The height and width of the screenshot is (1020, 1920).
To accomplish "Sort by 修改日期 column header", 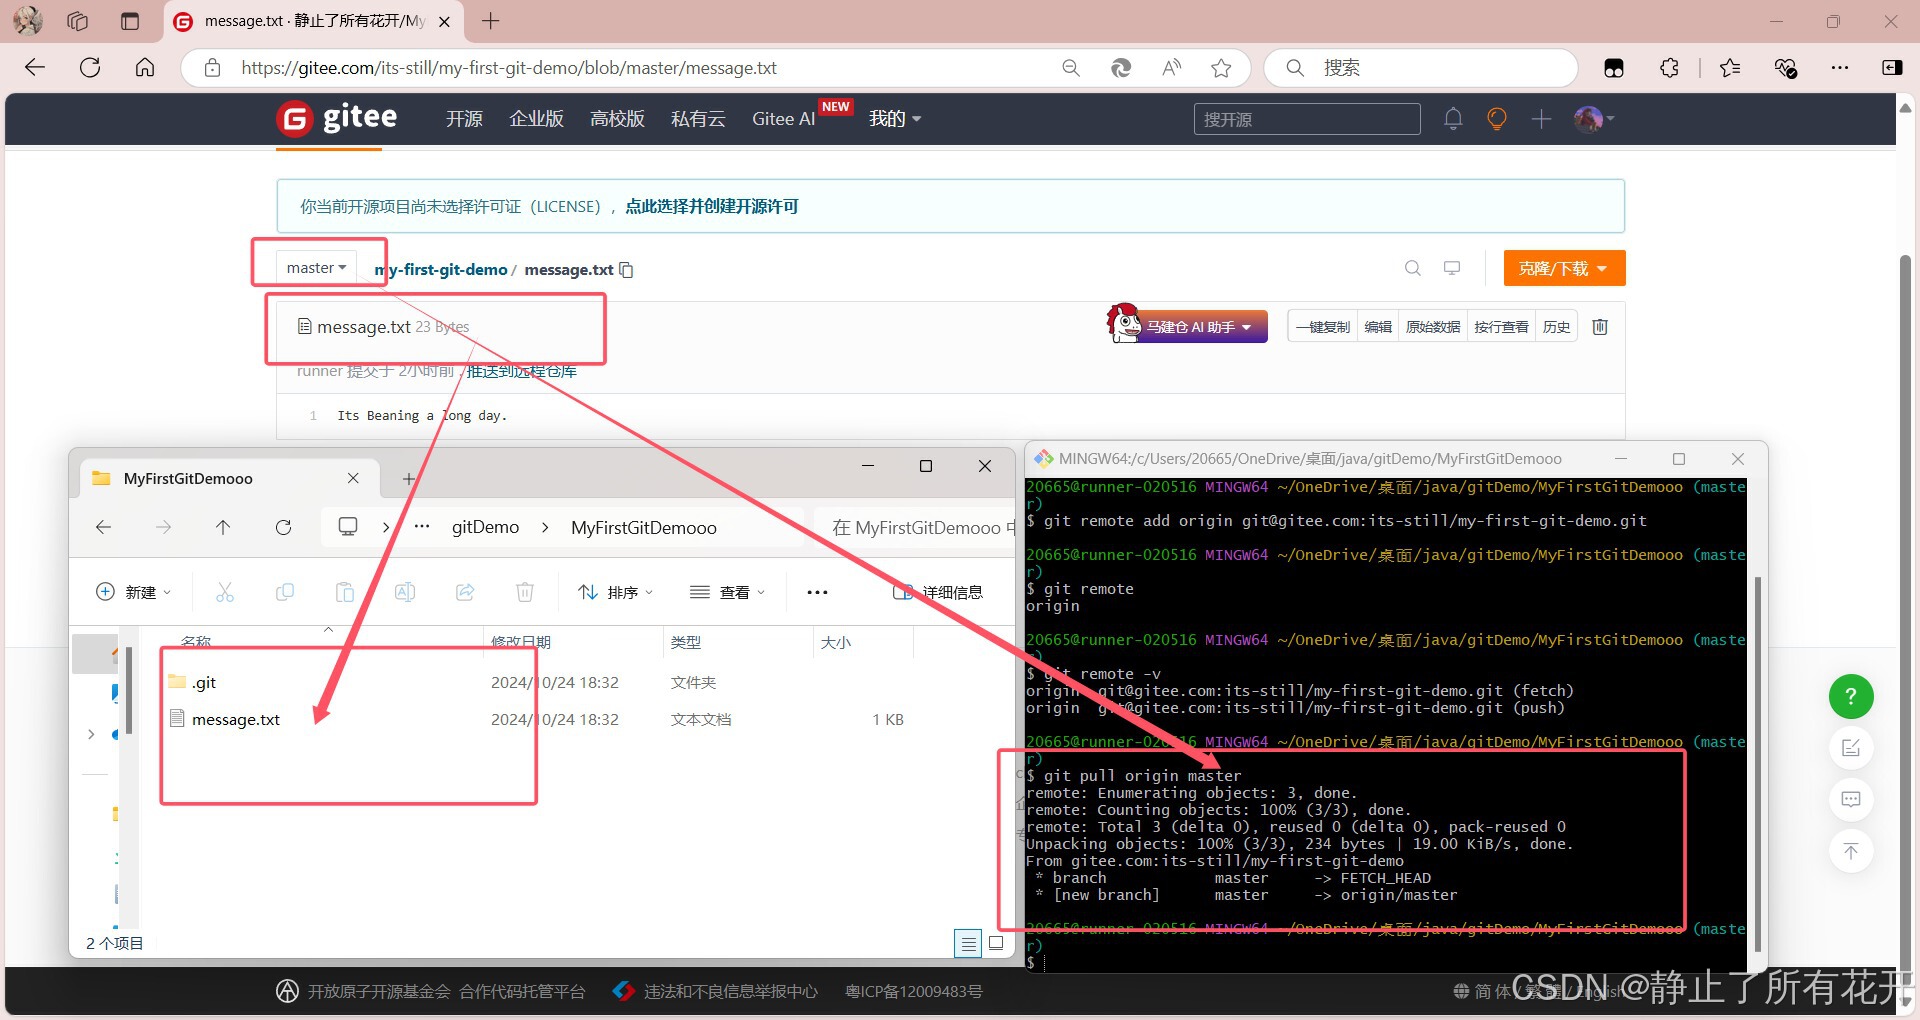I will coord(521,642).
